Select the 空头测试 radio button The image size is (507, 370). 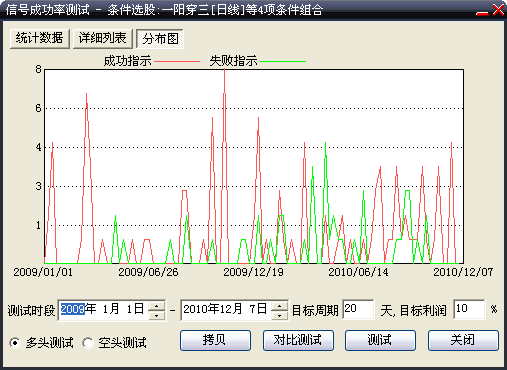(x=88, y=343)
